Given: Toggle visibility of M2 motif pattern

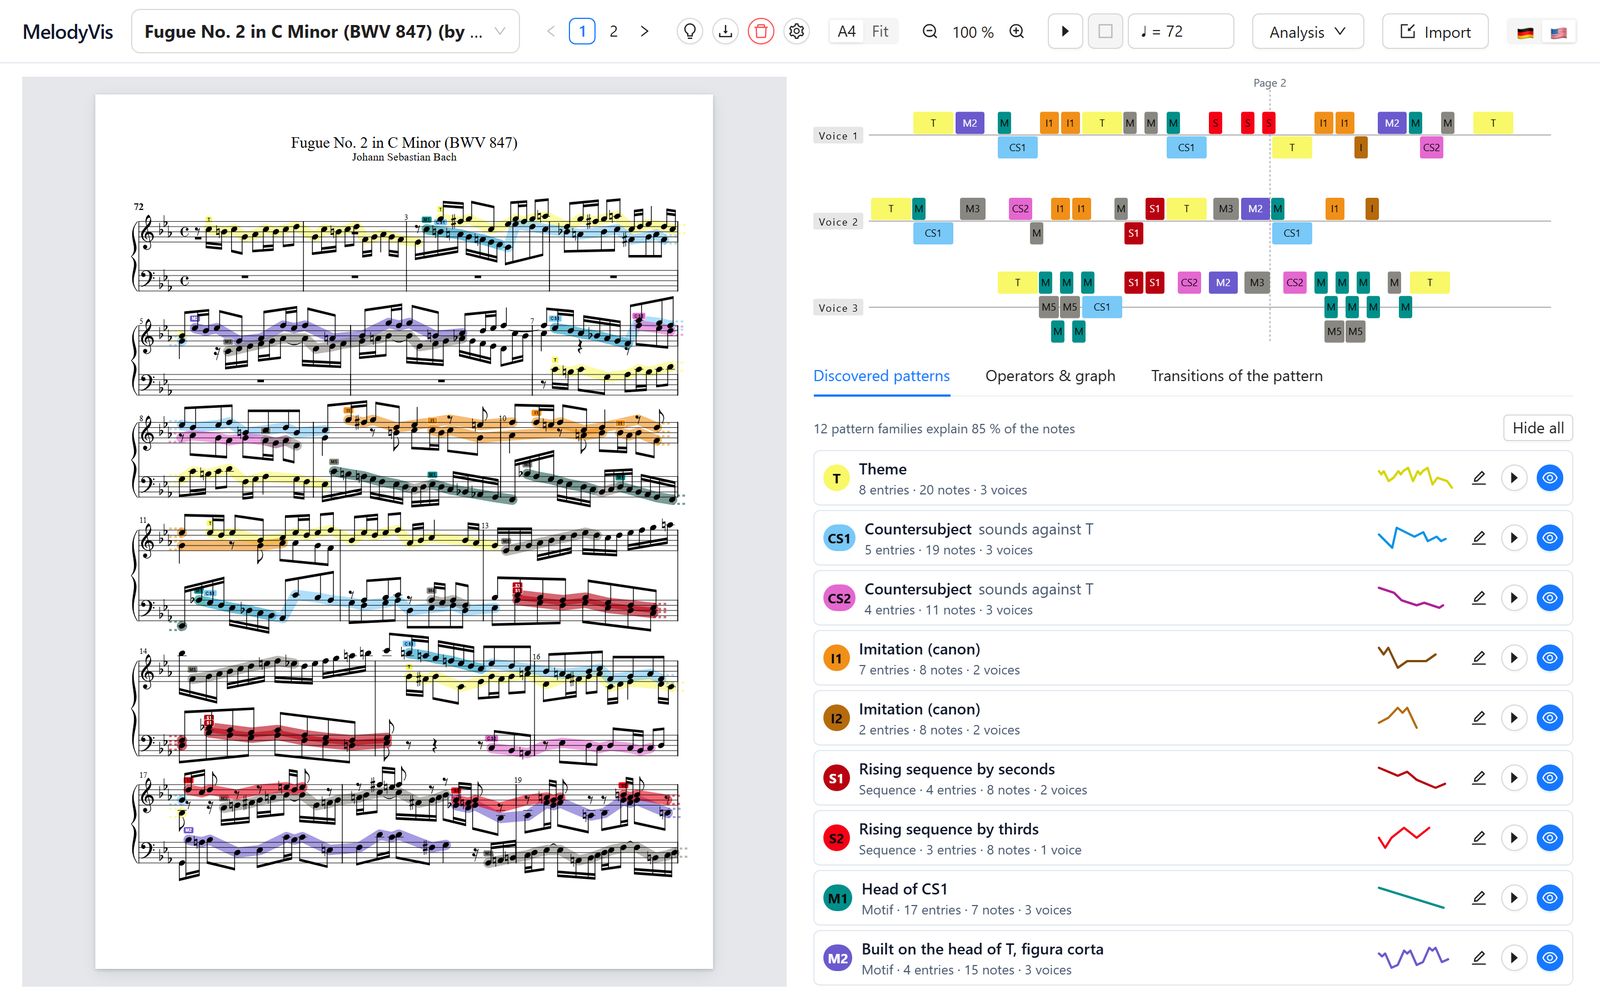Looking at the screenshot, I should pos(1550,958).
